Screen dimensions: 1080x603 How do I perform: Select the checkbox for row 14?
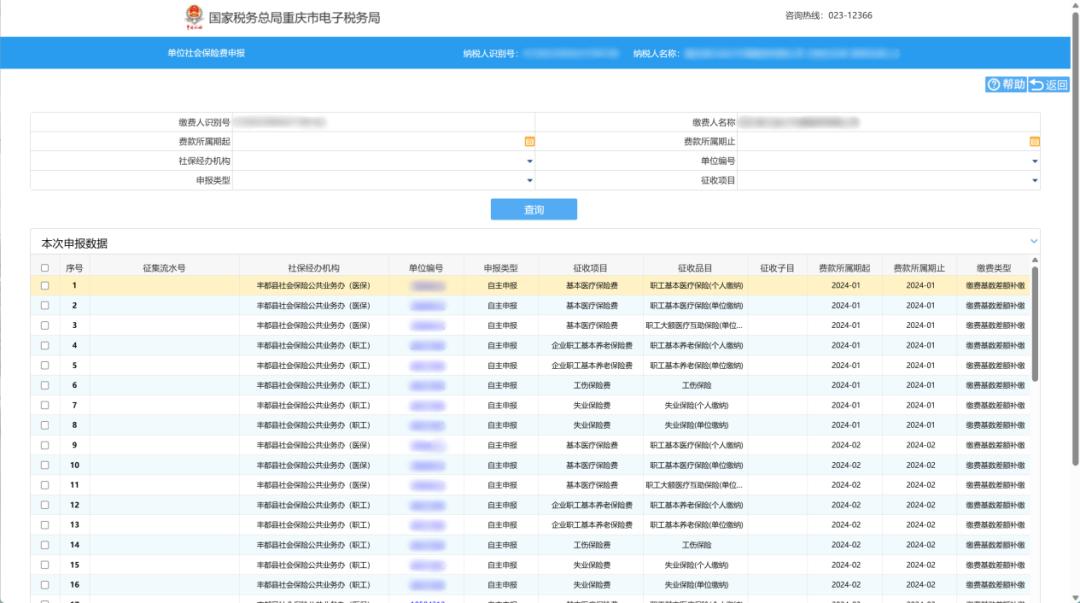(45, 546)
